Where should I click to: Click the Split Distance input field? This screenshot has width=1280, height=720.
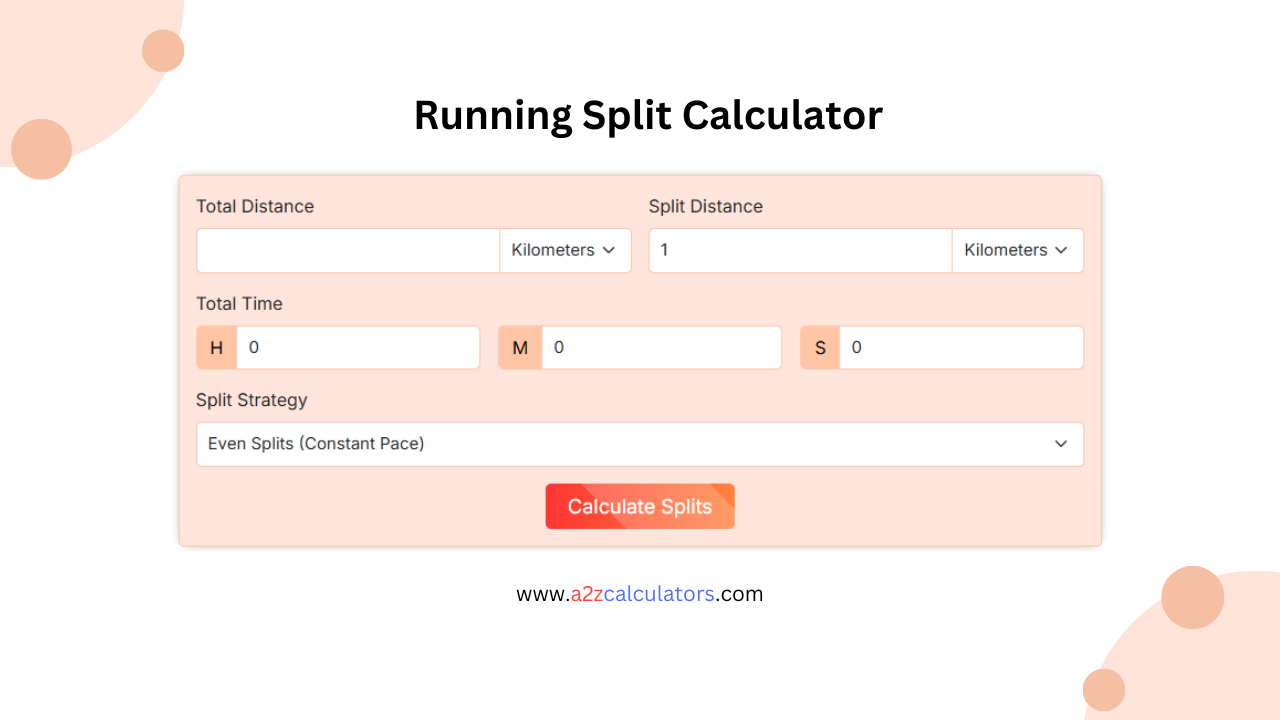(x=800, y=250)
